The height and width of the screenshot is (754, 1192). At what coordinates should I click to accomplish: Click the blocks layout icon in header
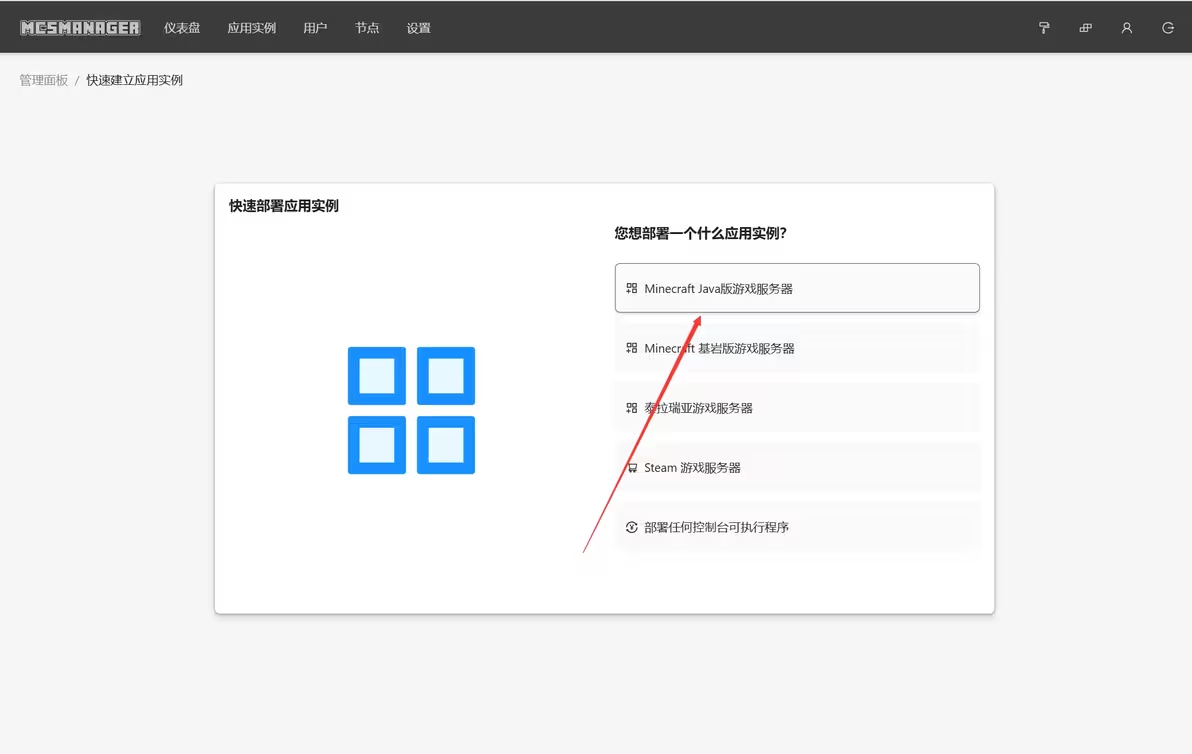[1085, 28]
